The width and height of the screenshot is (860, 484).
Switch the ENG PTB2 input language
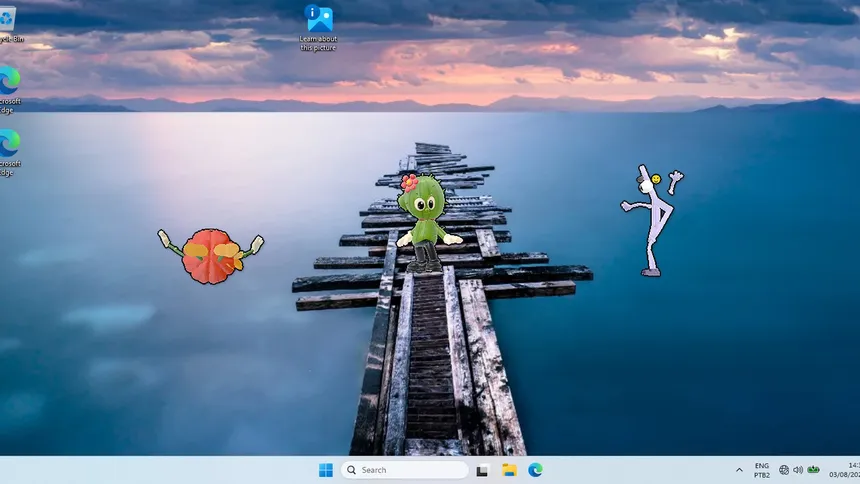click(762, 470)
